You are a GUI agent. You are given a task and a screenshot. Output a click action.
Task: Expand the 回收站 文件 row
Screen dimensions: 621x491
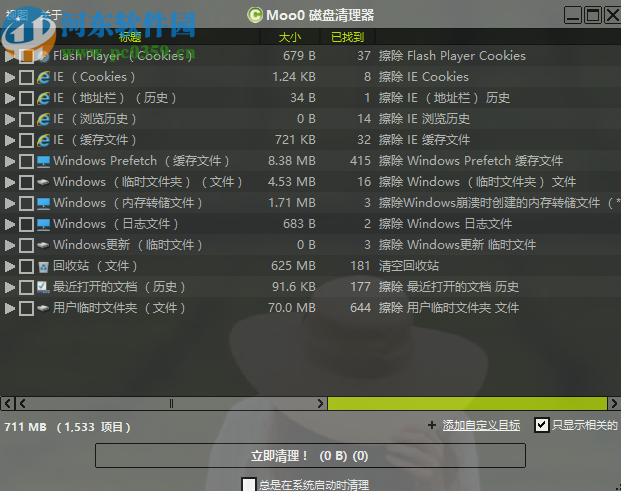pos(10,266)
